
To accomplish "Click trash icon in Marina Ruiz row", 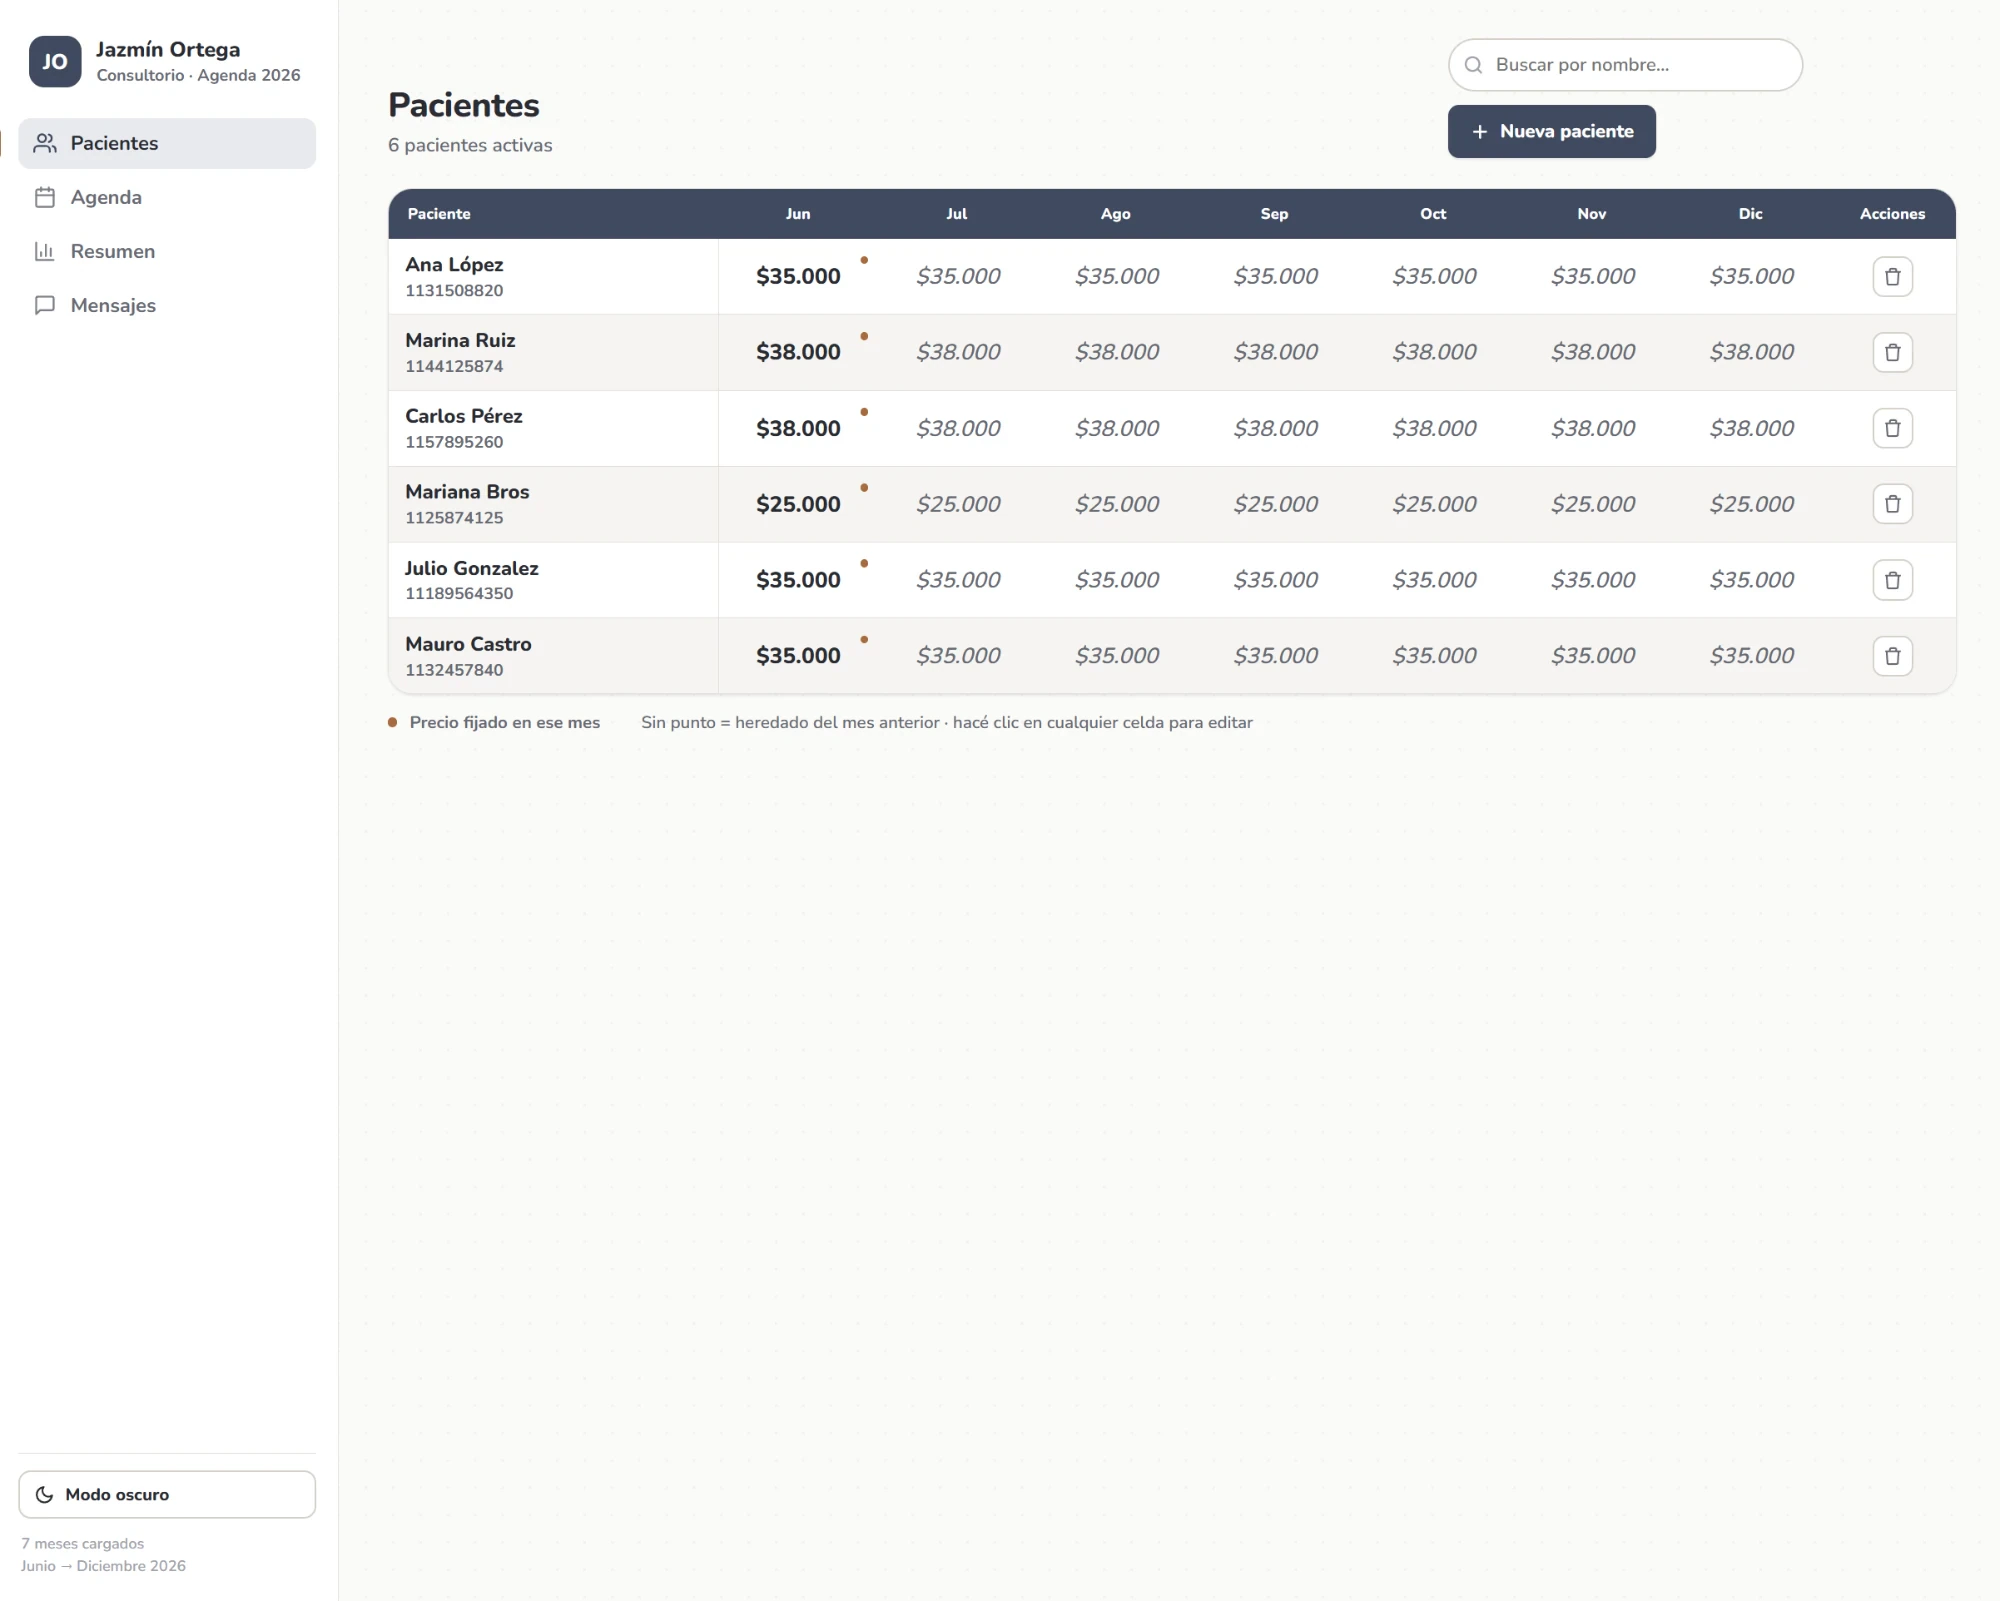I will click(x=1892, y=352).
